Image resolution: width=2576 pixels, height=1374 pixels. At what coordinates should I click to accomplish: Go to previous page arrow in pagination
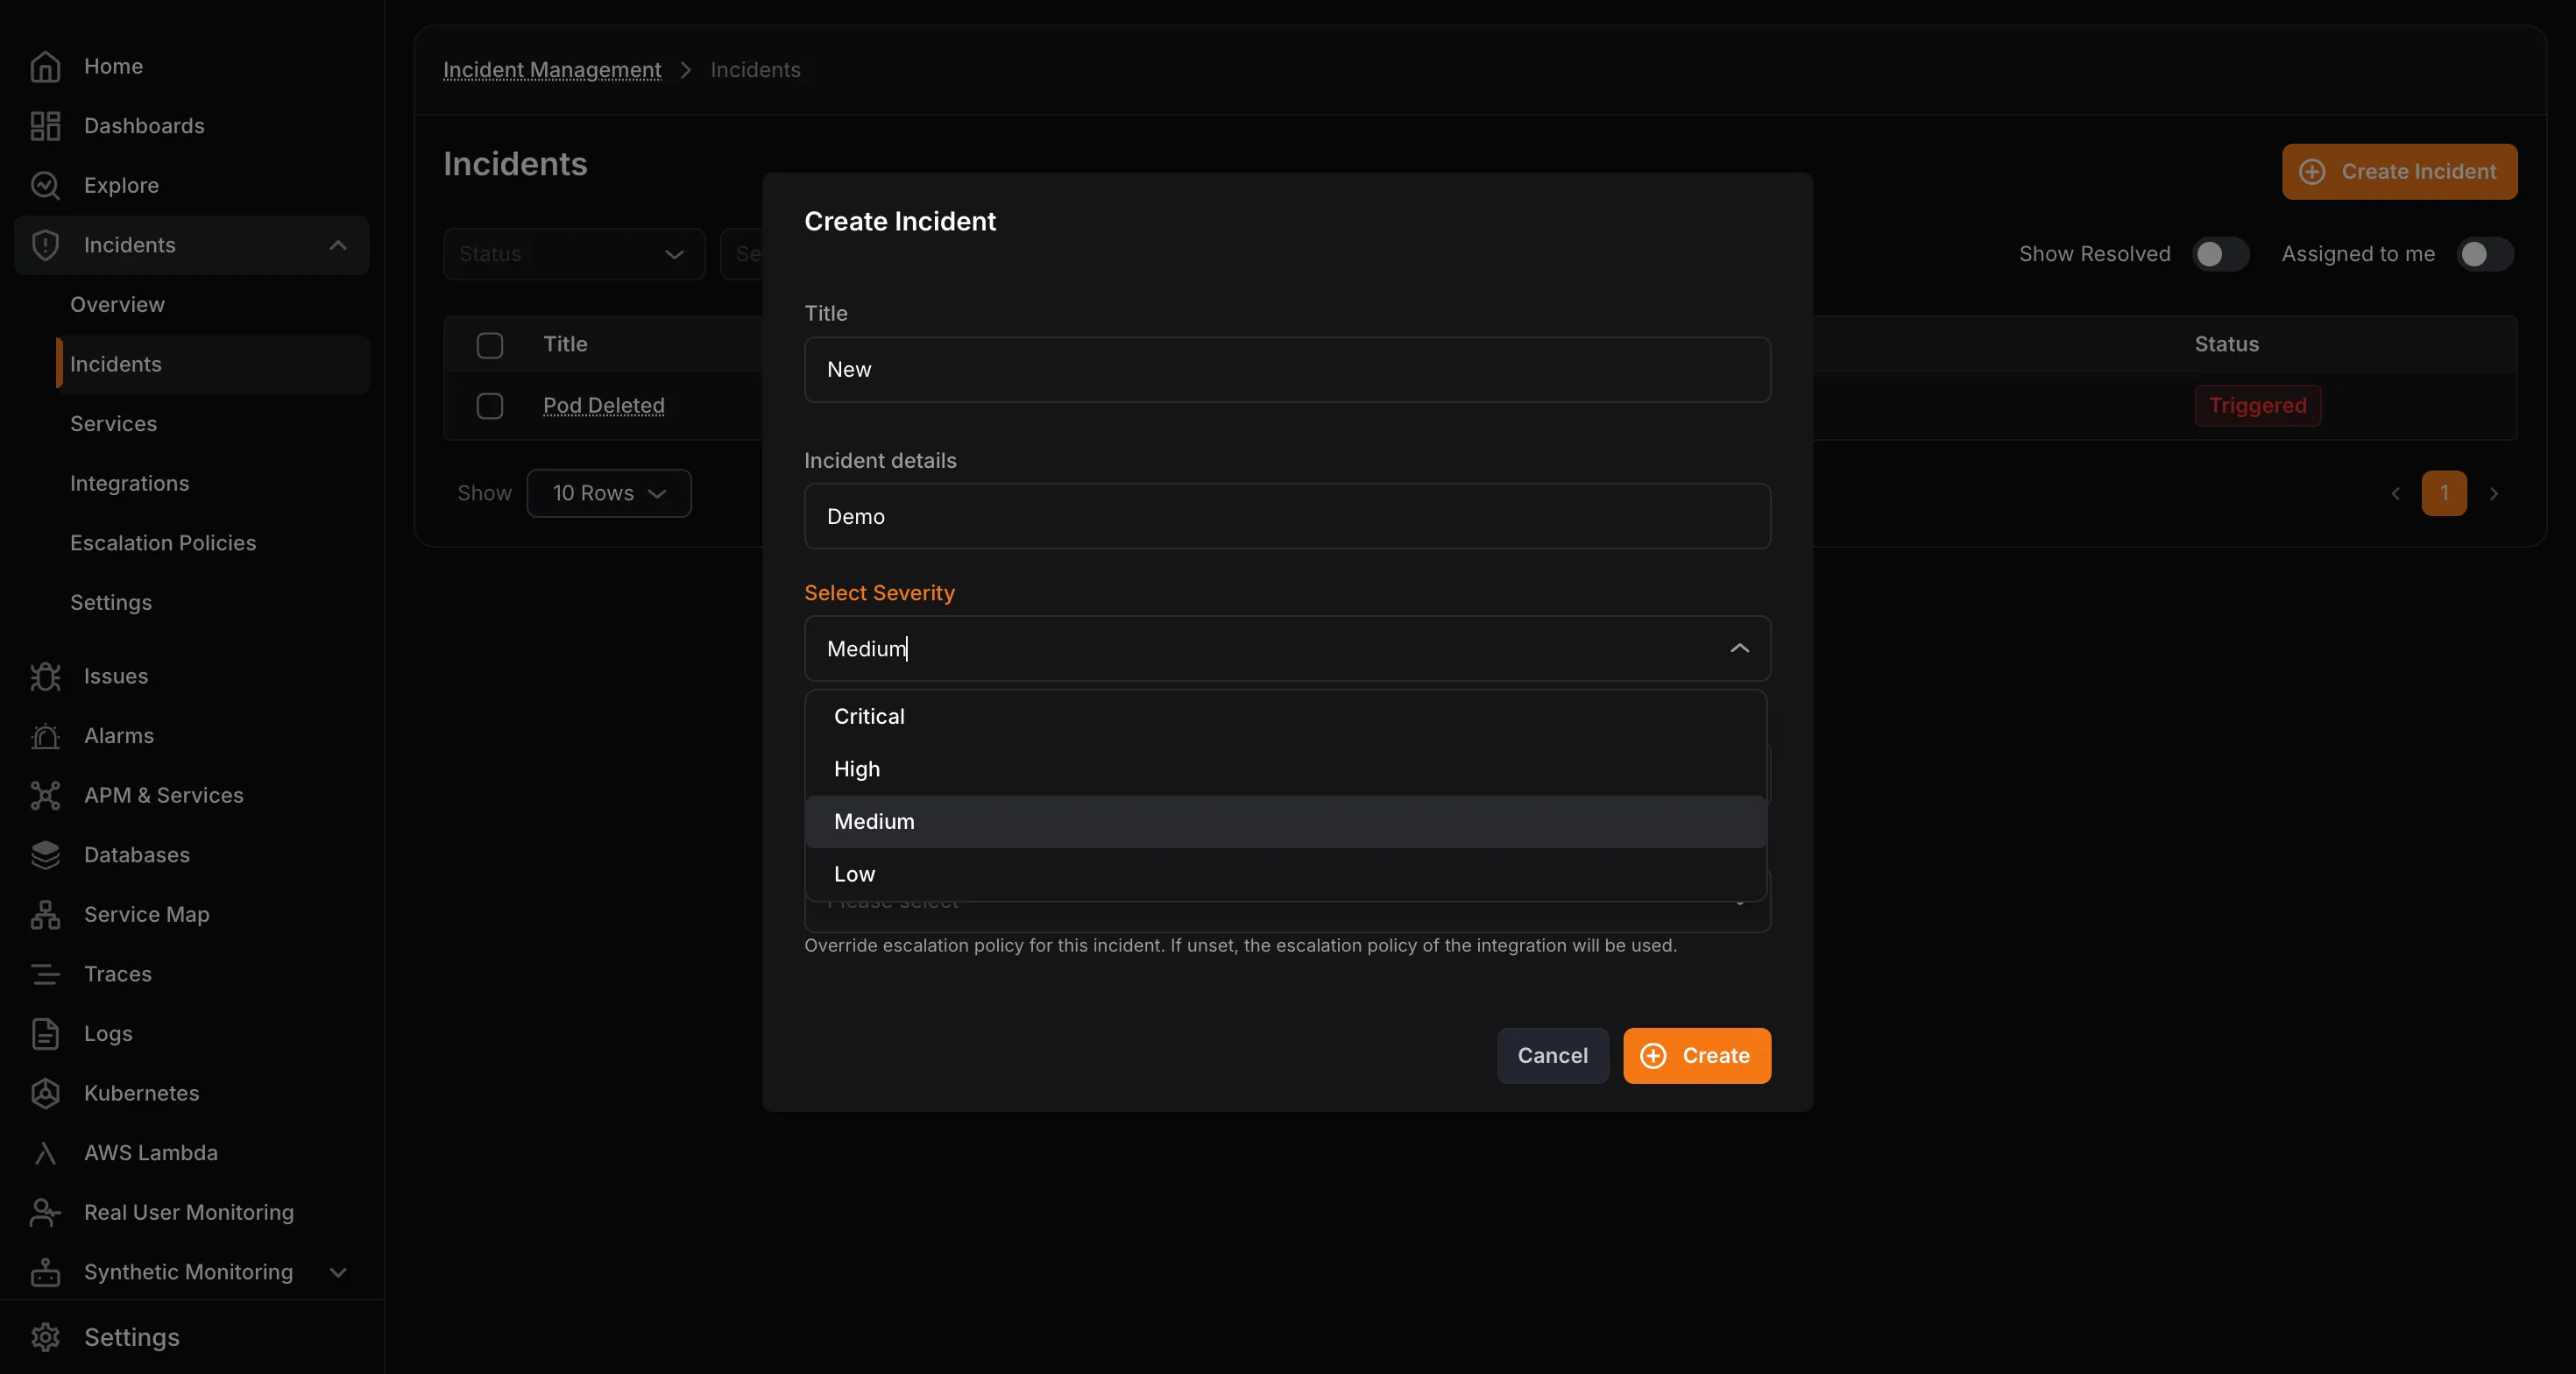(x=2395, y=494)
